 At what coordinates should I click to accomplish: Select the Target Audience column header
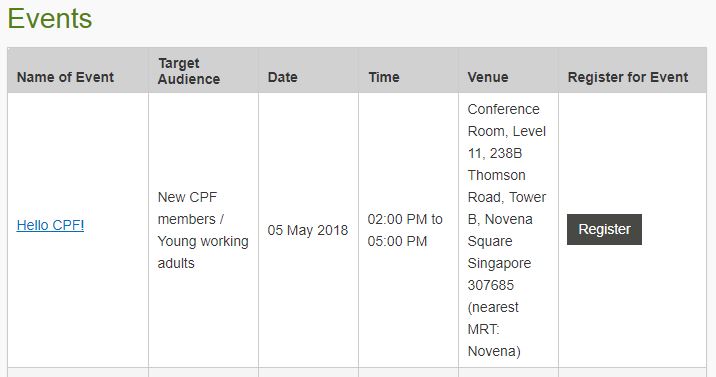click(x=189, y=71)
